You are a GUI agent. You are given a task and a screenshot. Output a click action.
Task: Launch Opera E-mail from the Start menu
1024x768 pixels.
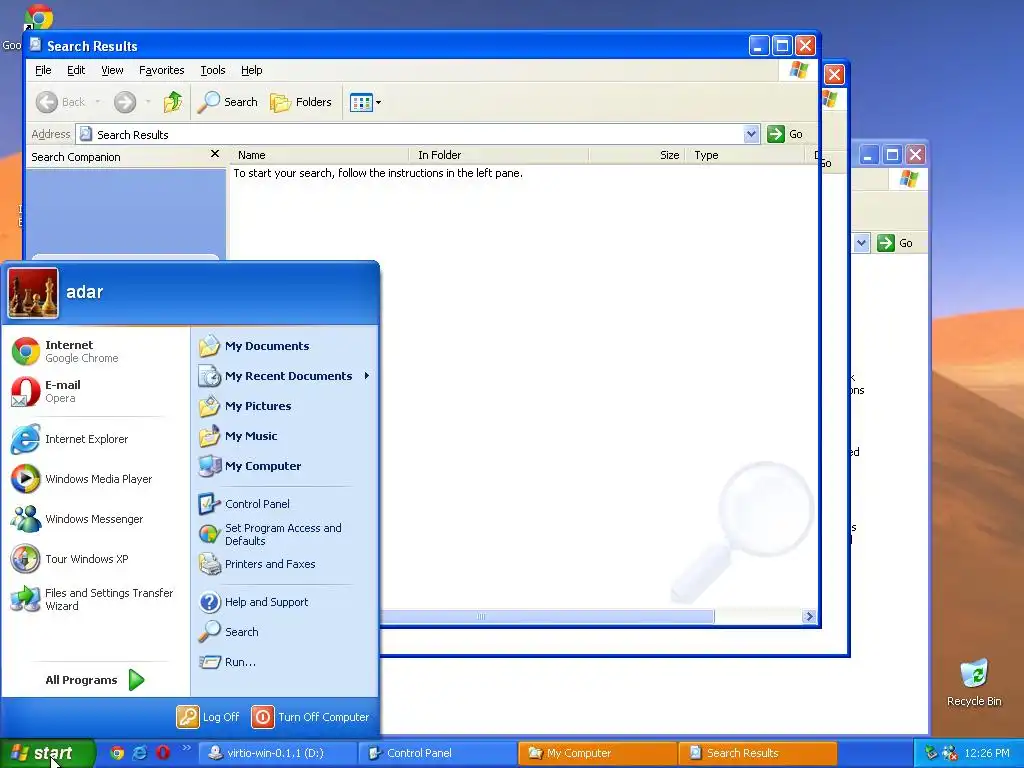(46, 391)
